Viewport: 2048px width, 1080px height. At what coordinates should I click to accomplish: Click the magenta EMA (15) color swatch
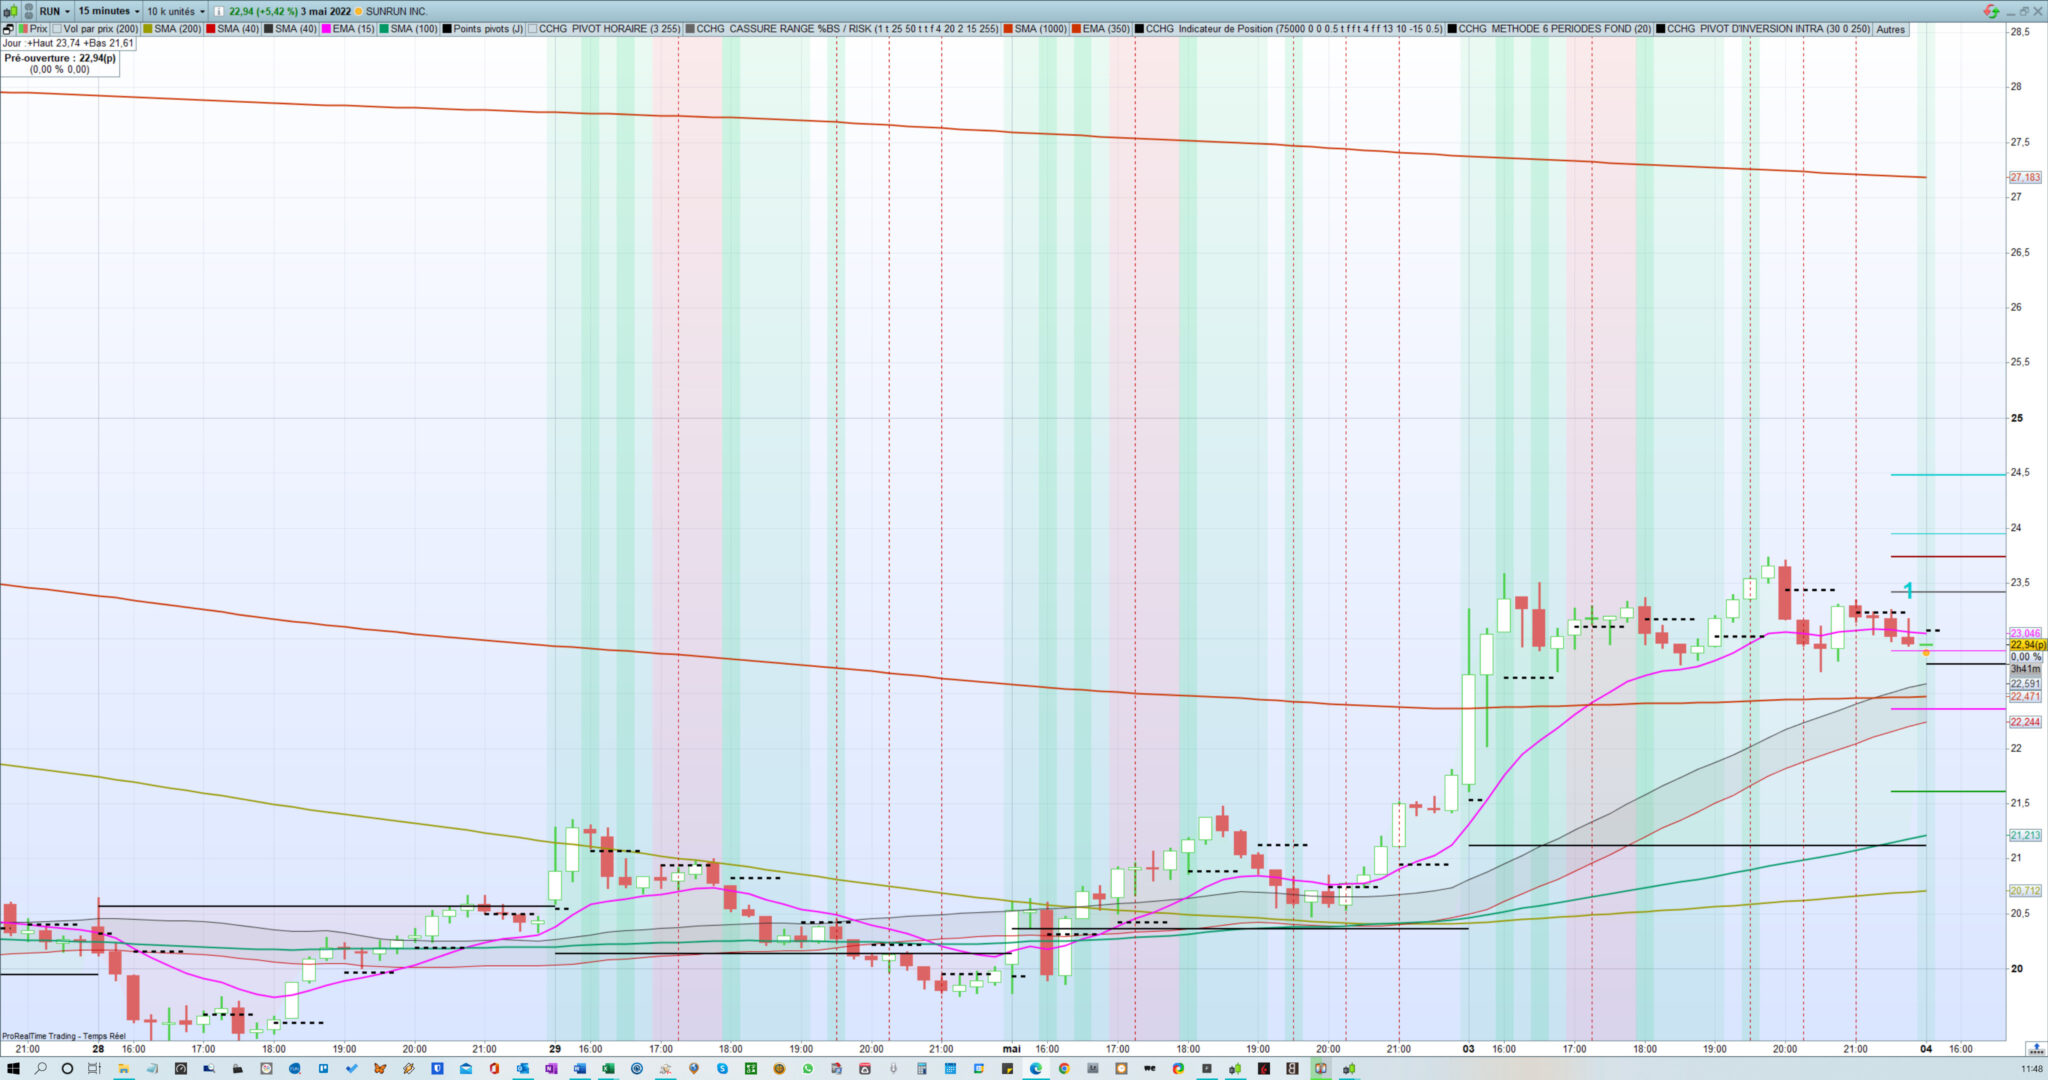(326, 29)
